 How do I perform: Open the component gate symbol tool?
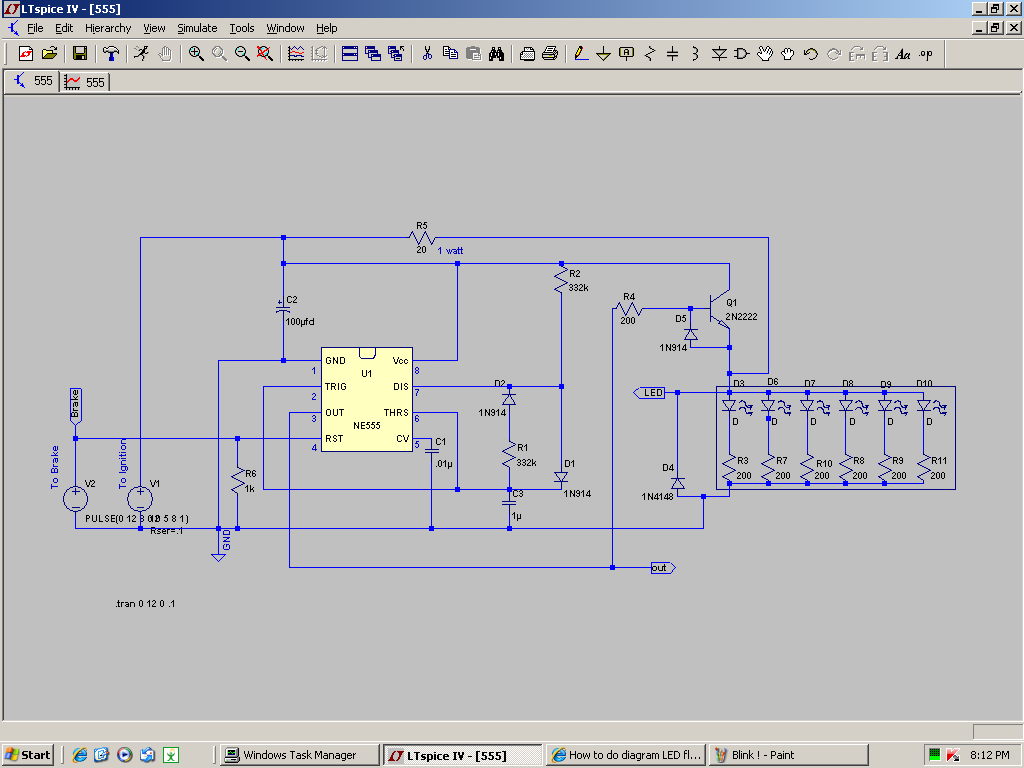(x=742, y=54)
